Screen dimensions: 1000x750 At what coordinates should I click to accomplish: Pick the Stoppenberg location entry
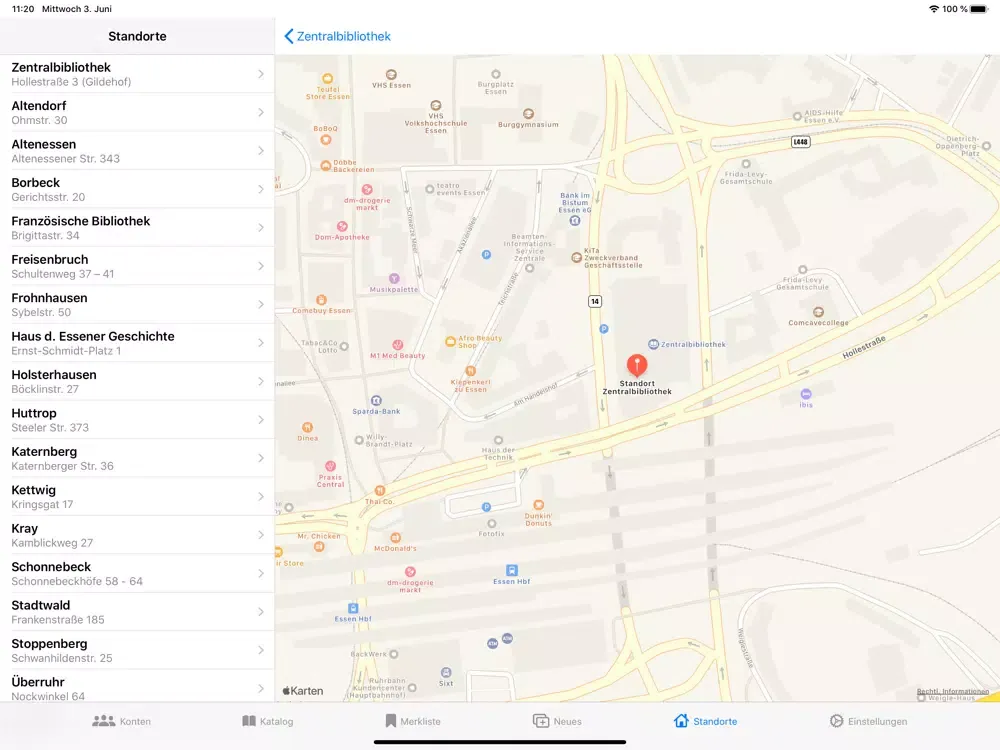pyautogui.click(x=137, y=651)
